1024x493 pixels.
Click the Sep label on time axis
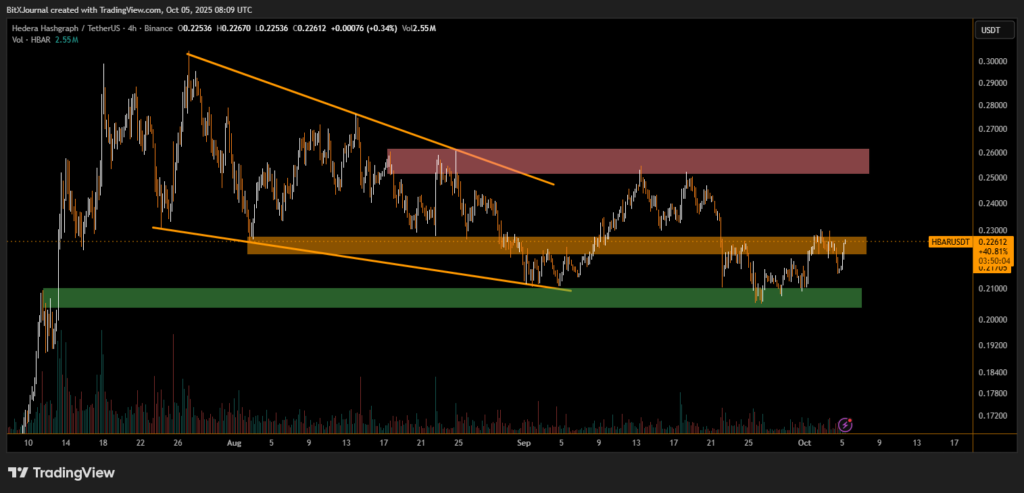coord(524,441)
